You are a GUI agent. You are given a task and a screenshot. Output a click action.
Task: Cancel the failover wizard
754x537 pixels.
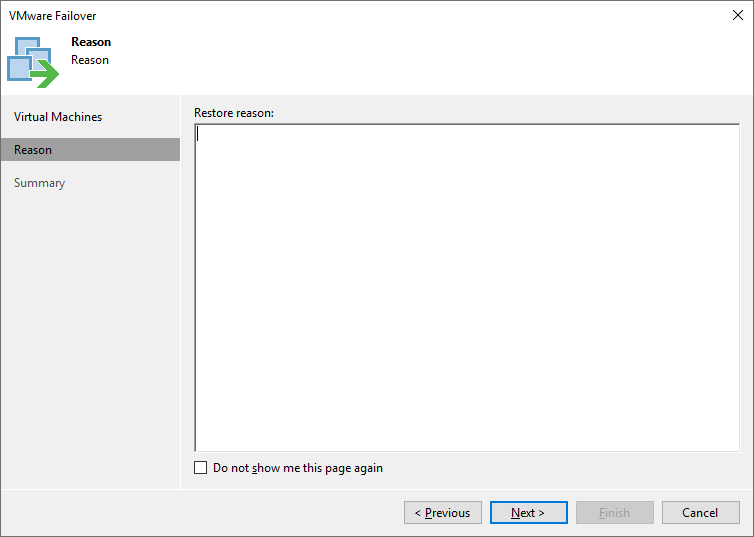[x=700, y=513]
